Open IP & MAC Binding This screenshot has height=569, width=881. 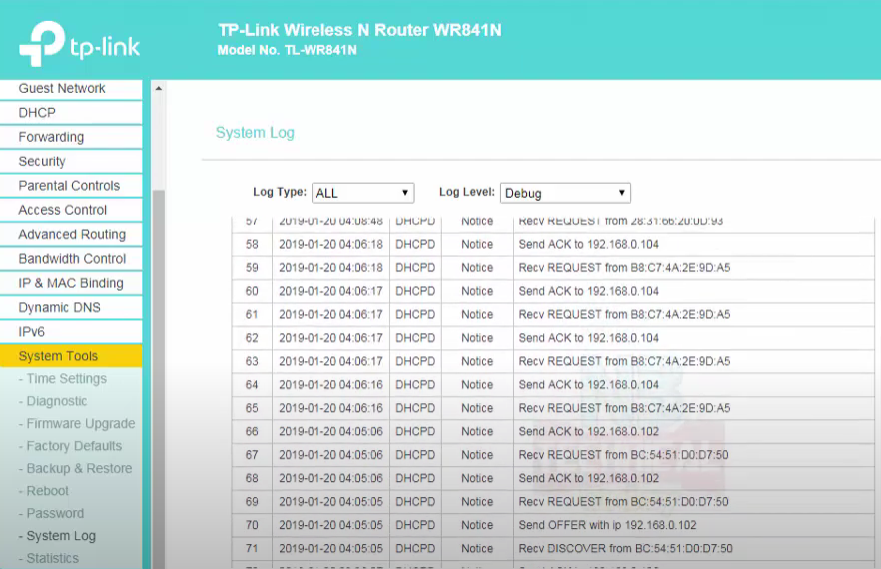click(71, 283)
